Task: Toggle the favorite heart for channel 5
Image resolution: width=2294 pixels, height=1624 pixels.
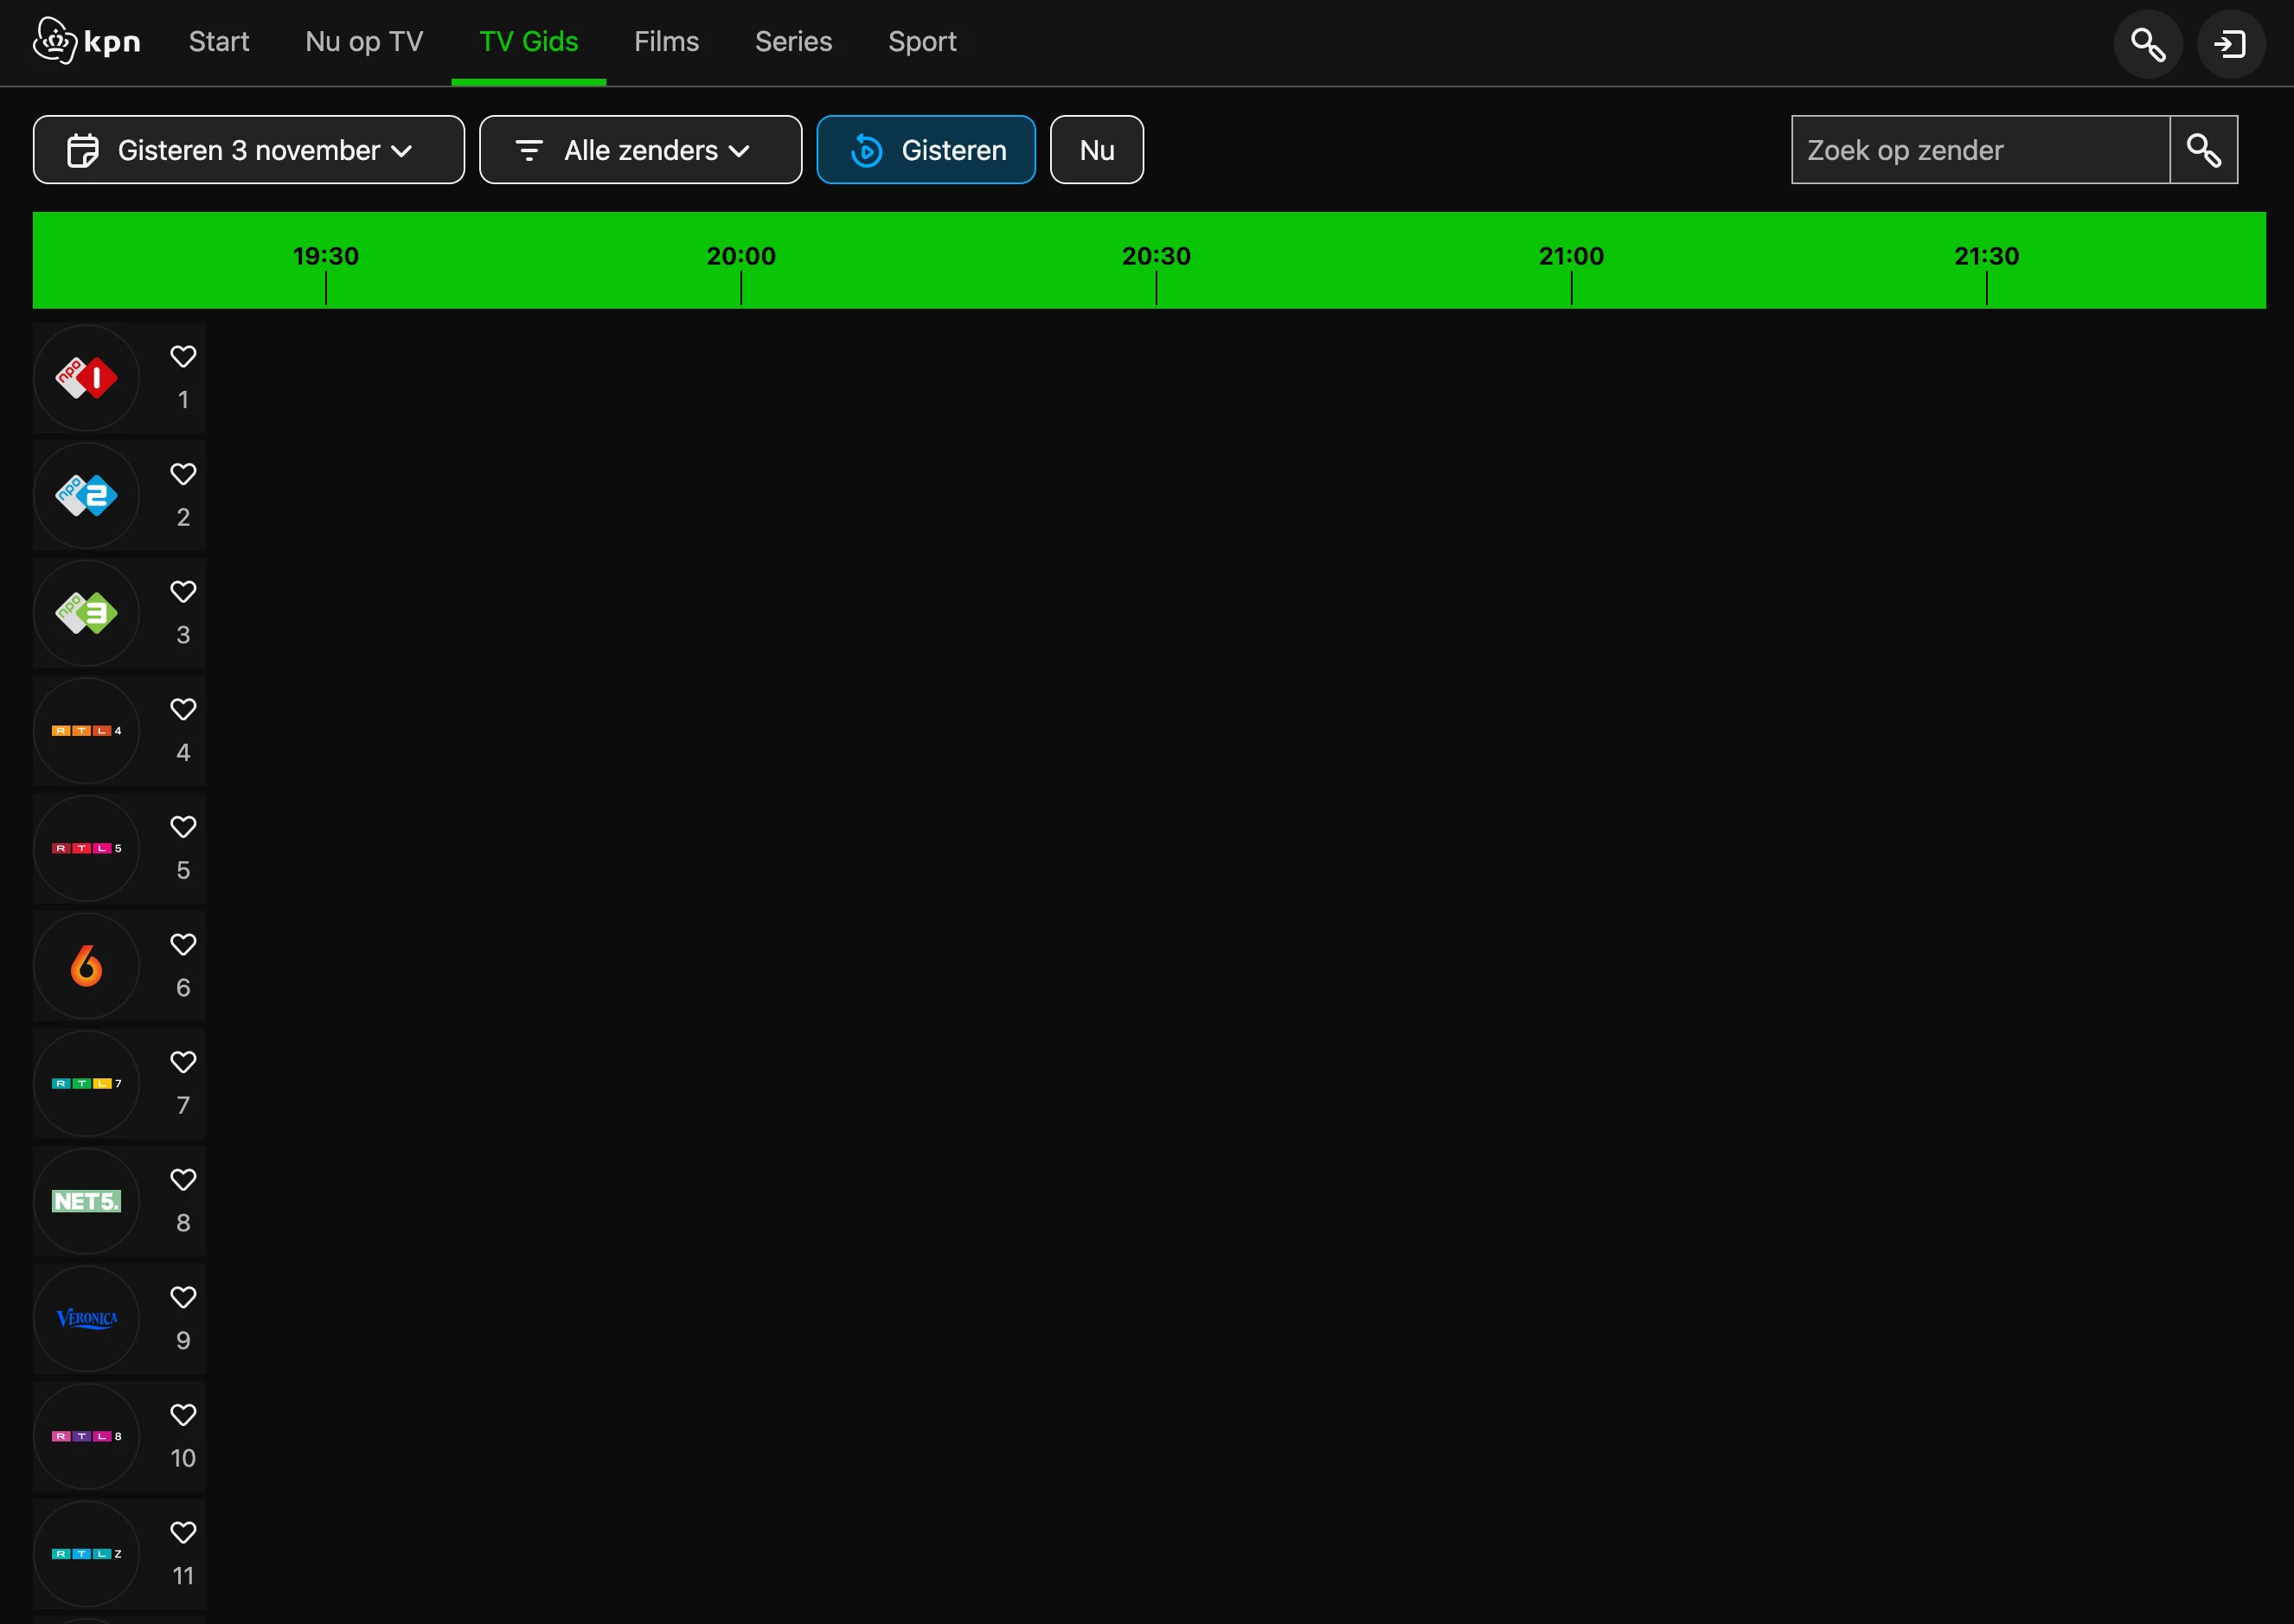Action: click(x=183, y=827)
